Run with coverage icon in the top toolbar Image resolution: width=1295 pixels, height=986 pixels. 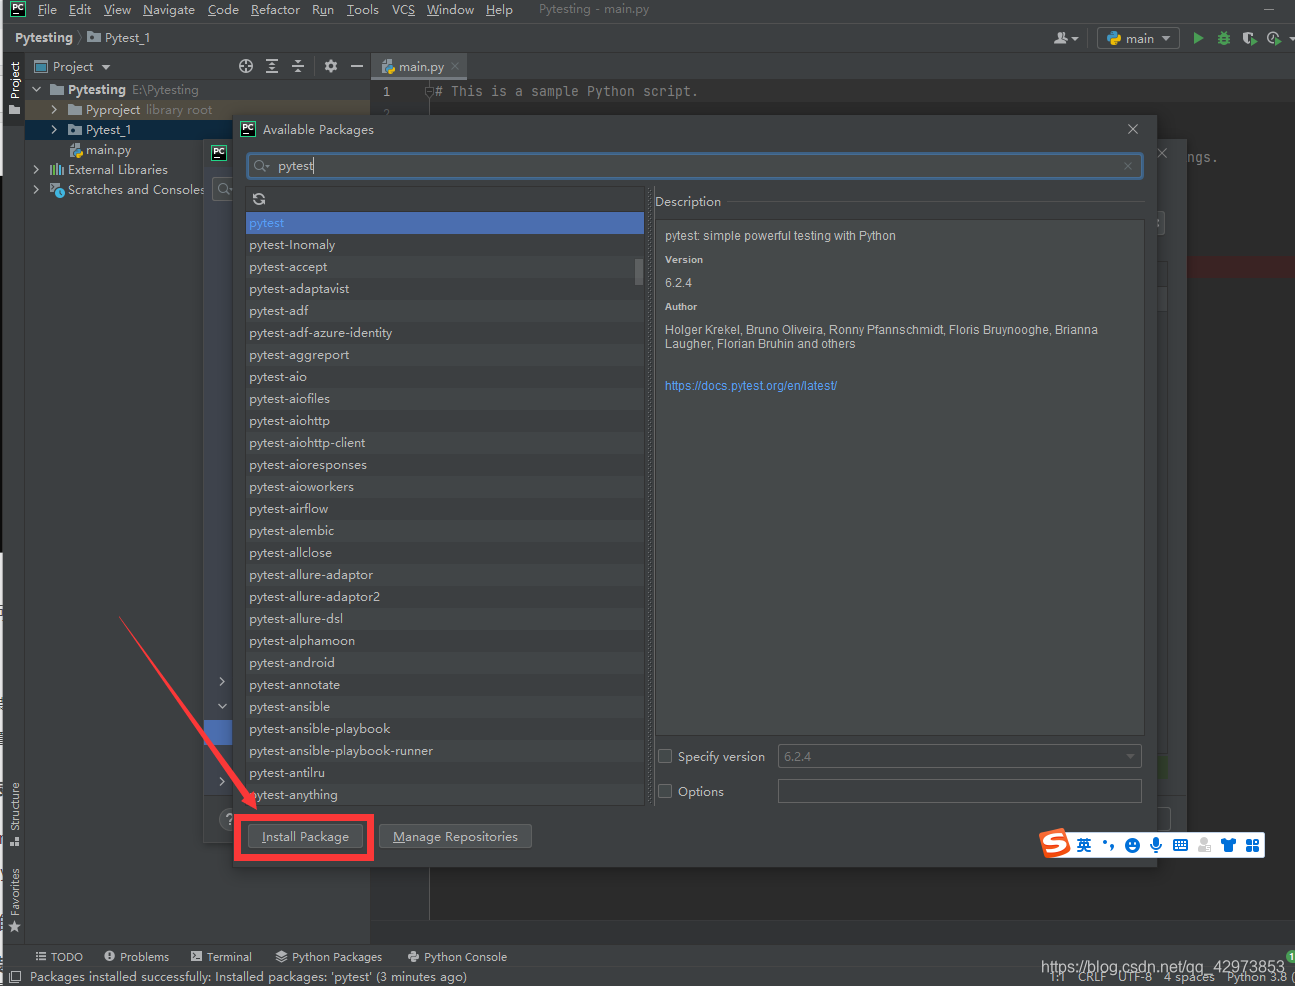pyautogui.click(x=1249, y=38)
